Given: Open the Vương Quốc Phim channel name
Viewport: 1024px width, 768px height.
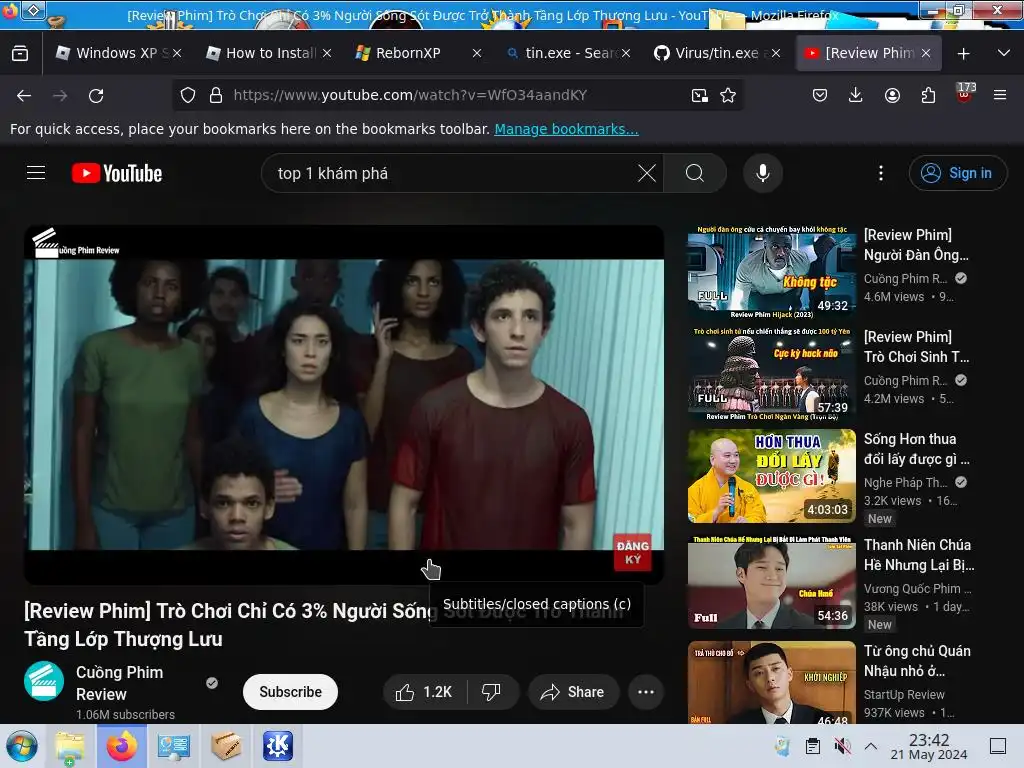Looking at the screenshot, I should click(917, 588).
